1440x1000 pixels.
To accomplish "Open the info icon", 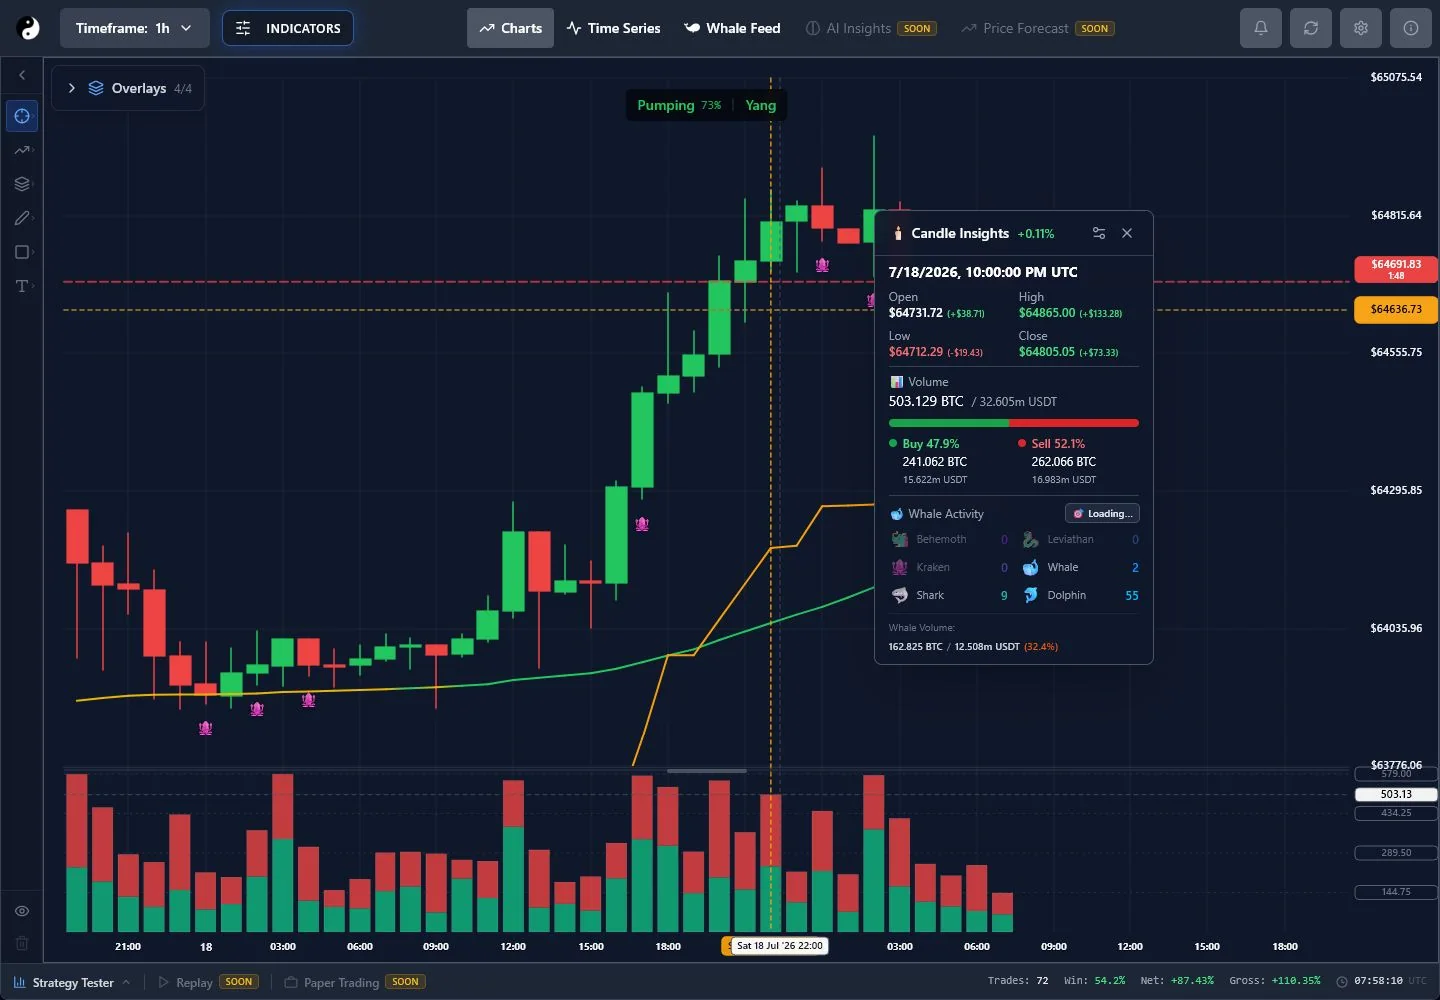I will (x=1411, y=28).
